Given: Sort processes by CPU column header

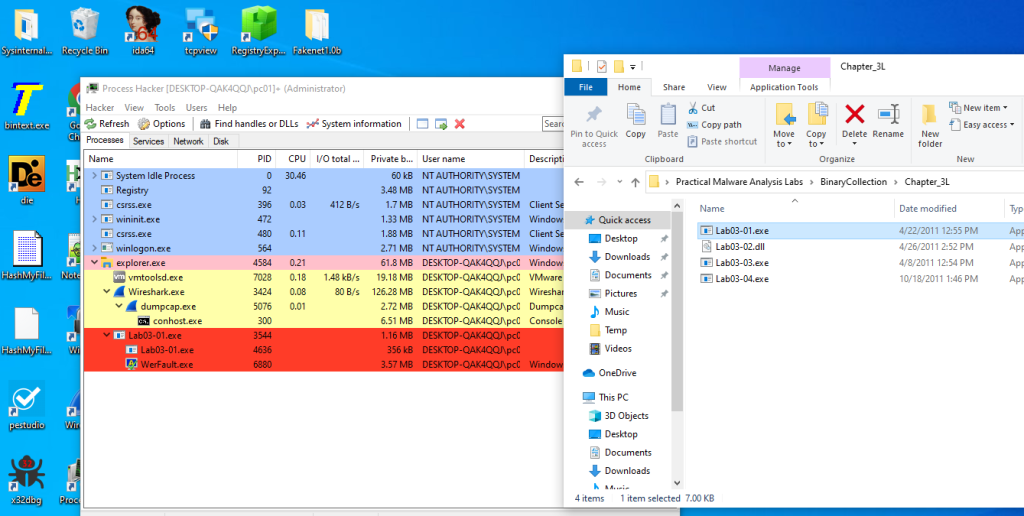Looking at the screenshot, I should [293, 159].
